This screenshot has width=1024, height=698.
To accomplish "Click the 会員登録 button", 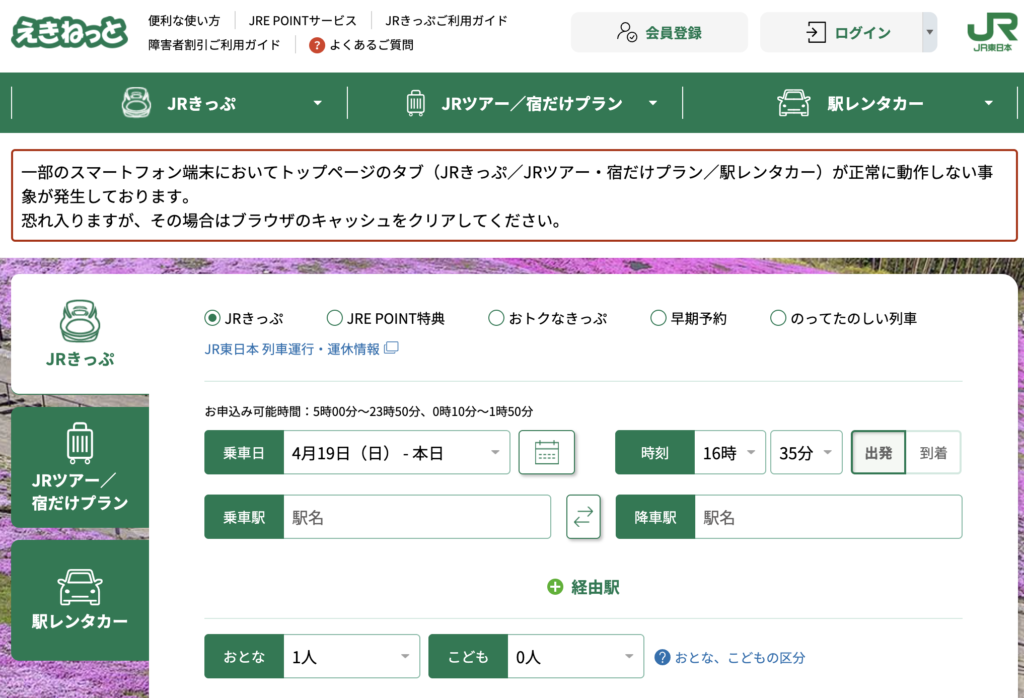I will point(659,32).
